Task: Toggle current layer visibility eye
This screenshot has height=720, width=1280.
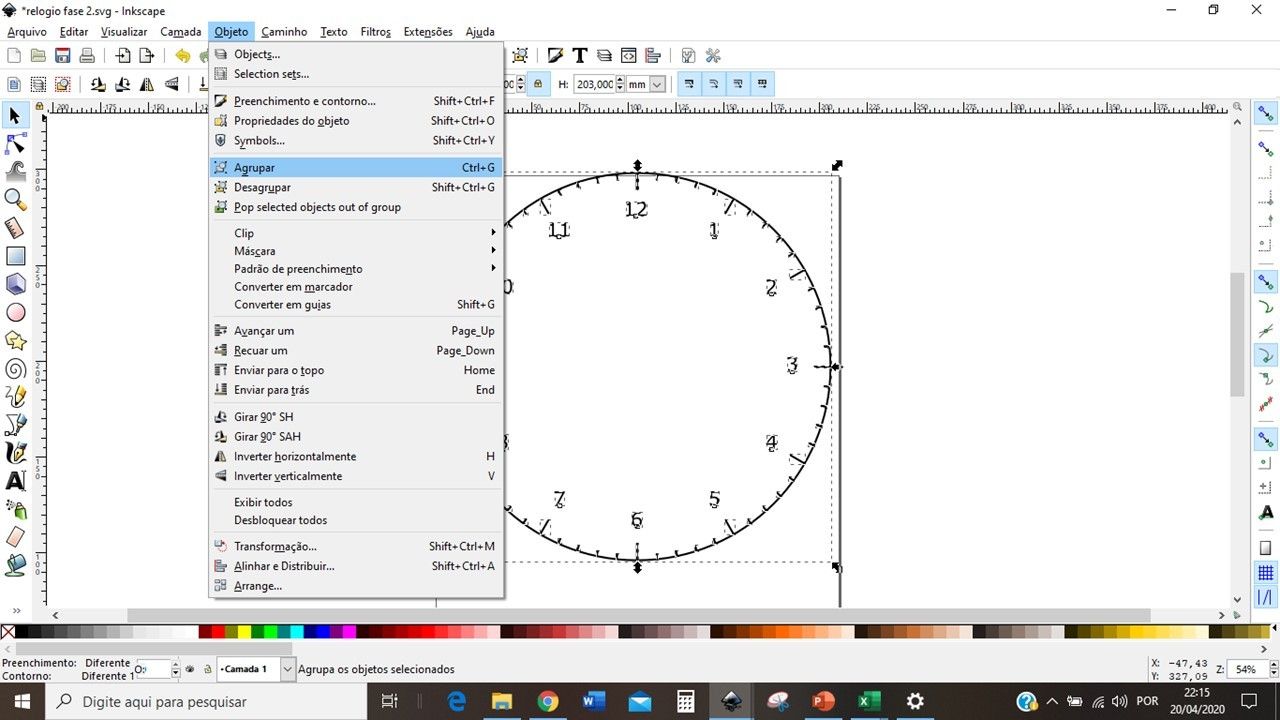Action: pos(190,669)
